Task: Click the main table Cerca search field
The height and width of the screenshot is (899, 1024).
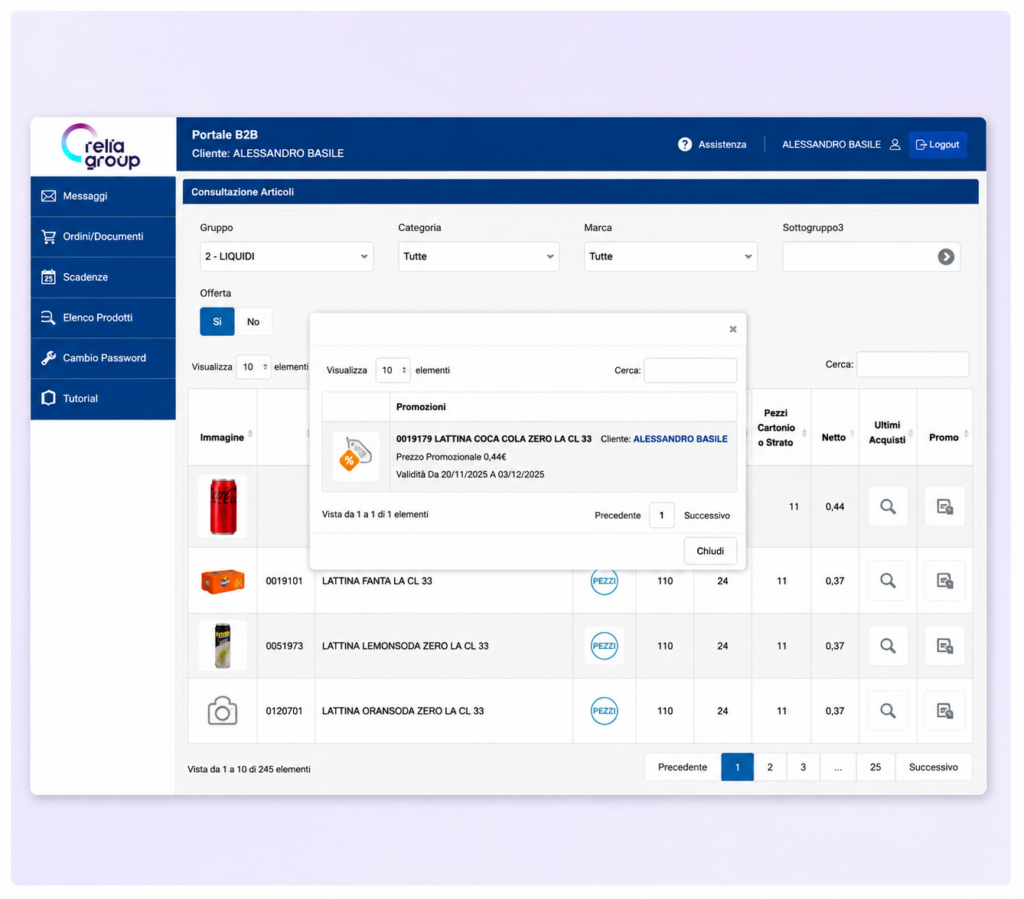Action: (912, 364)
